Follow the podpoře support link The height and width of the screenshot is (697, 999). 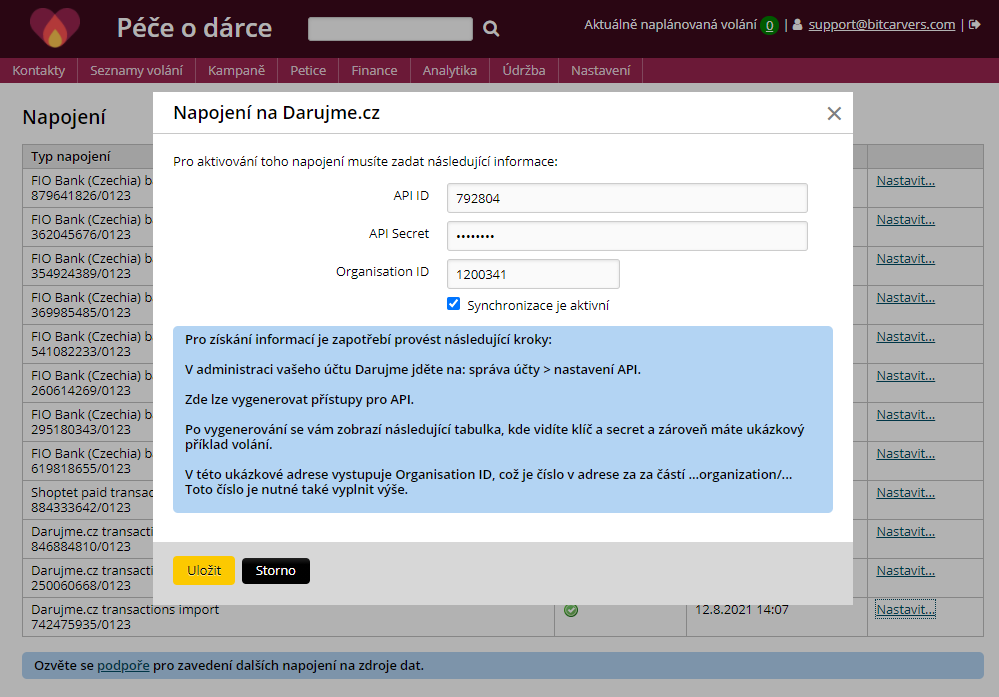tap(123, 665)
